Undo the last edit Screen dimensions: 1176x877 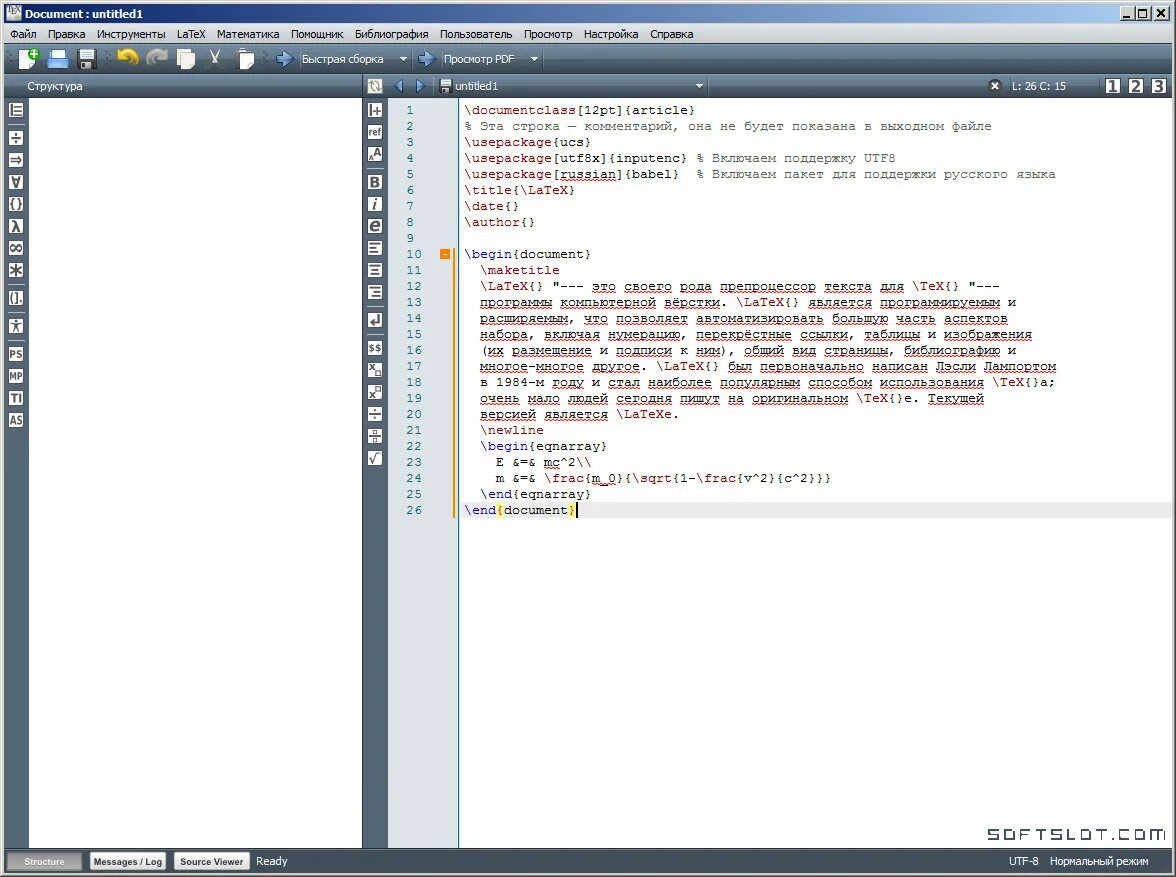click(x=128, y=58)
